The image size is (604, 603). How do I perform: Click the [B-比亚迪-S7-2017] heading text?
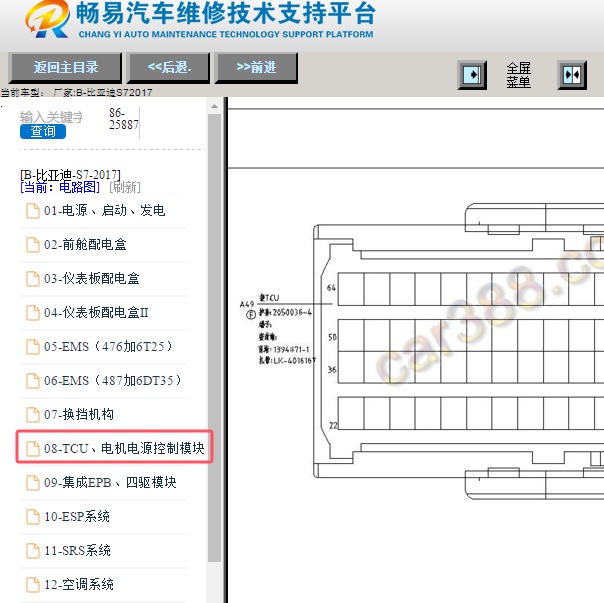(70, 175)
